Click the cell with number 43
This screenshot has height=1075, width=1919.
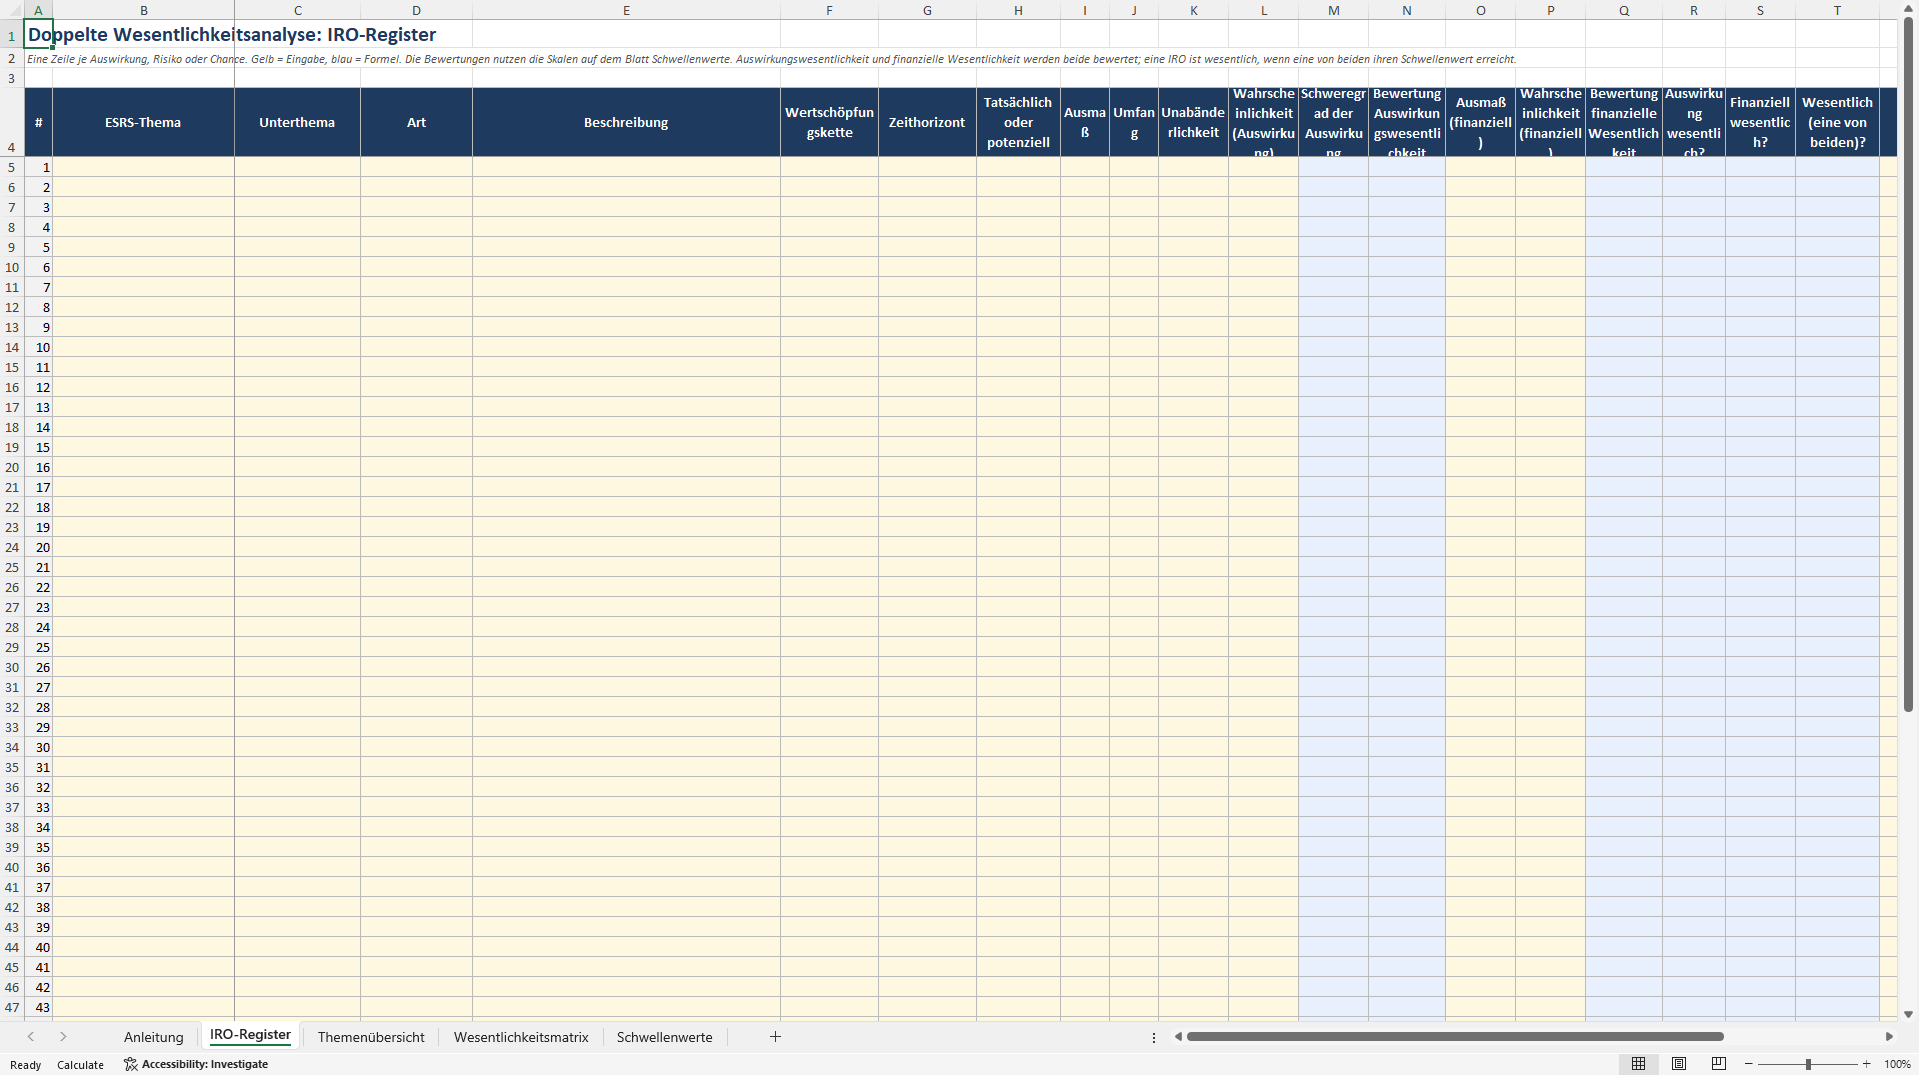click(38, 1007)
